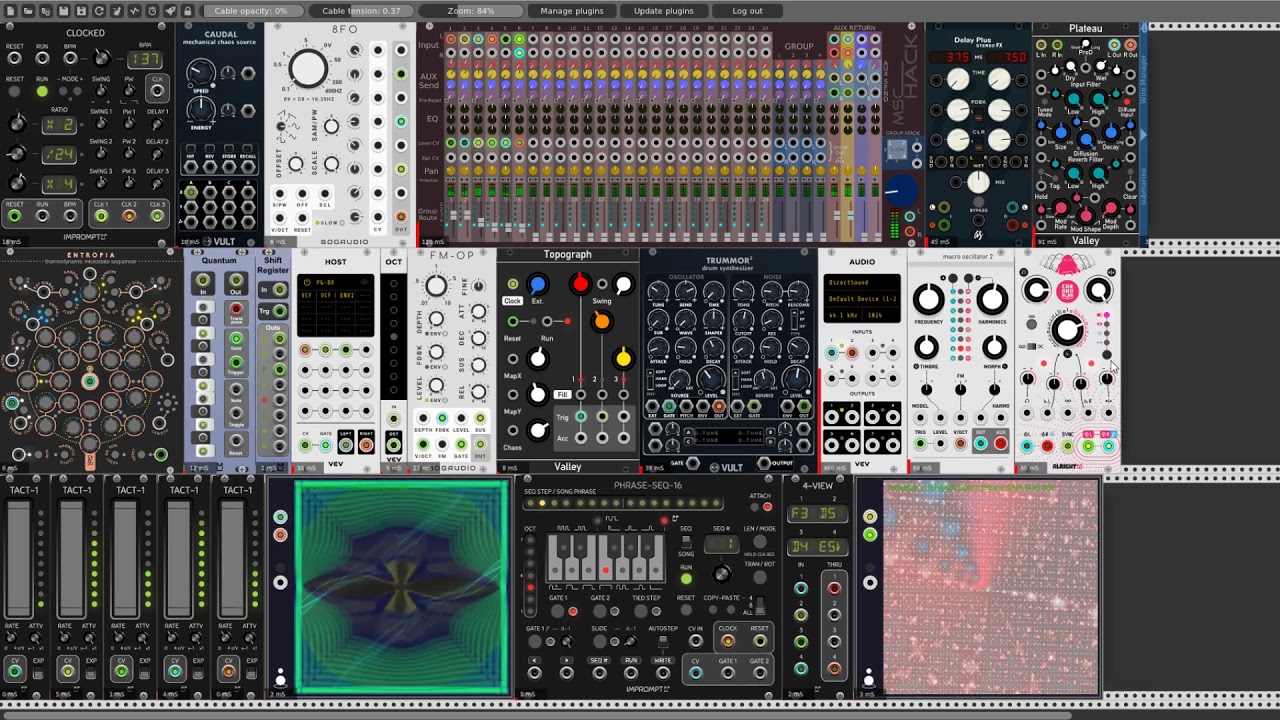Click the large frequency knob on 8FO
The image size is (1280, 720).
[x=308, y=68]
